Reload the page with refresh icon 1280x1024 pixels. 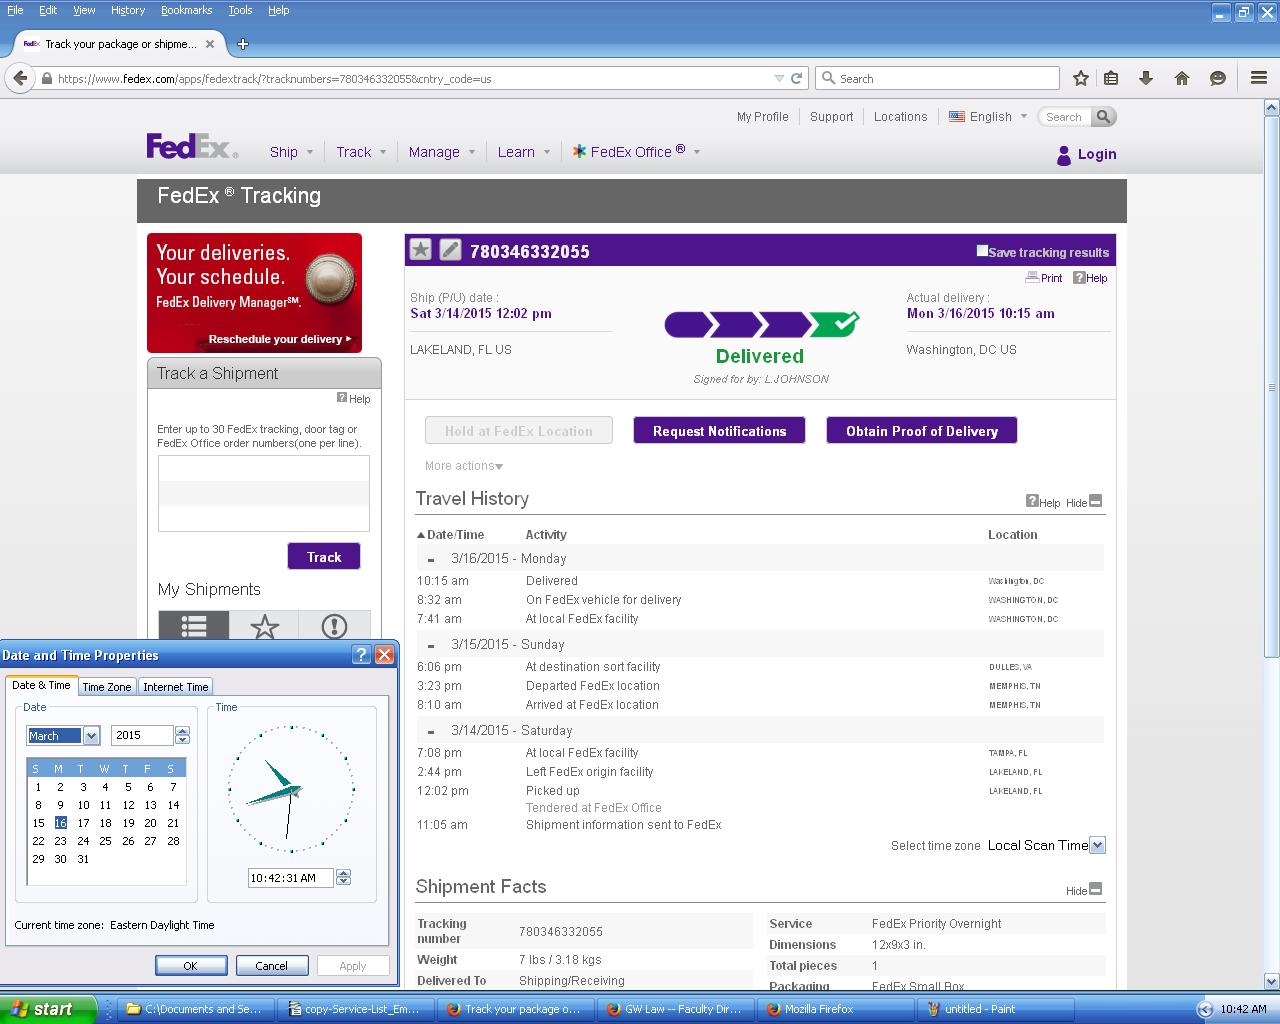797,78
